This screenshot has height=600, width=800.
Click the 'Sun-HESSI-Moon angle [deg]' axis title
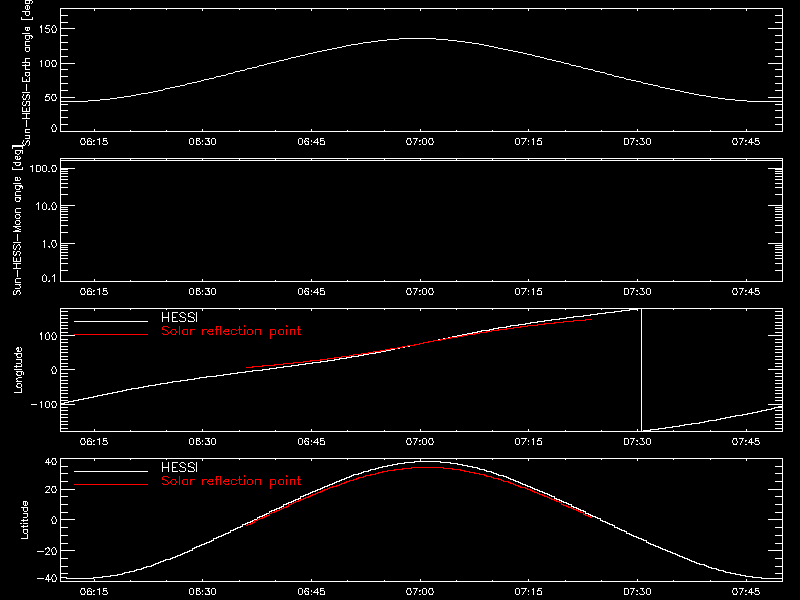click(x=17, y=220)
